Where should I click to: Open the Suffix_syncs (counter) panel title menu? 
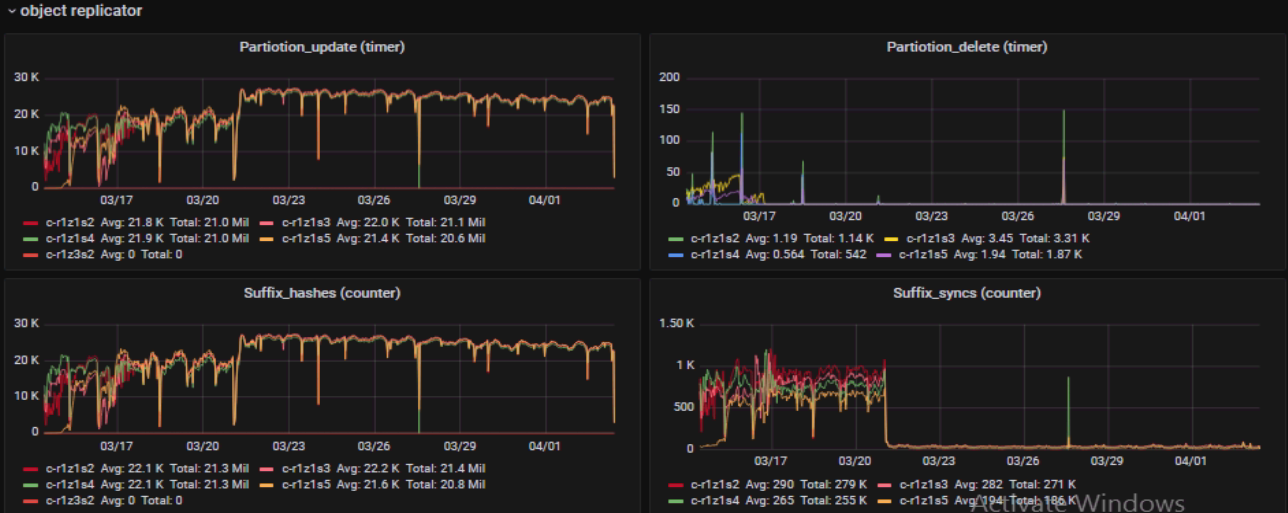pyautogui.click(x=967, y=293)
